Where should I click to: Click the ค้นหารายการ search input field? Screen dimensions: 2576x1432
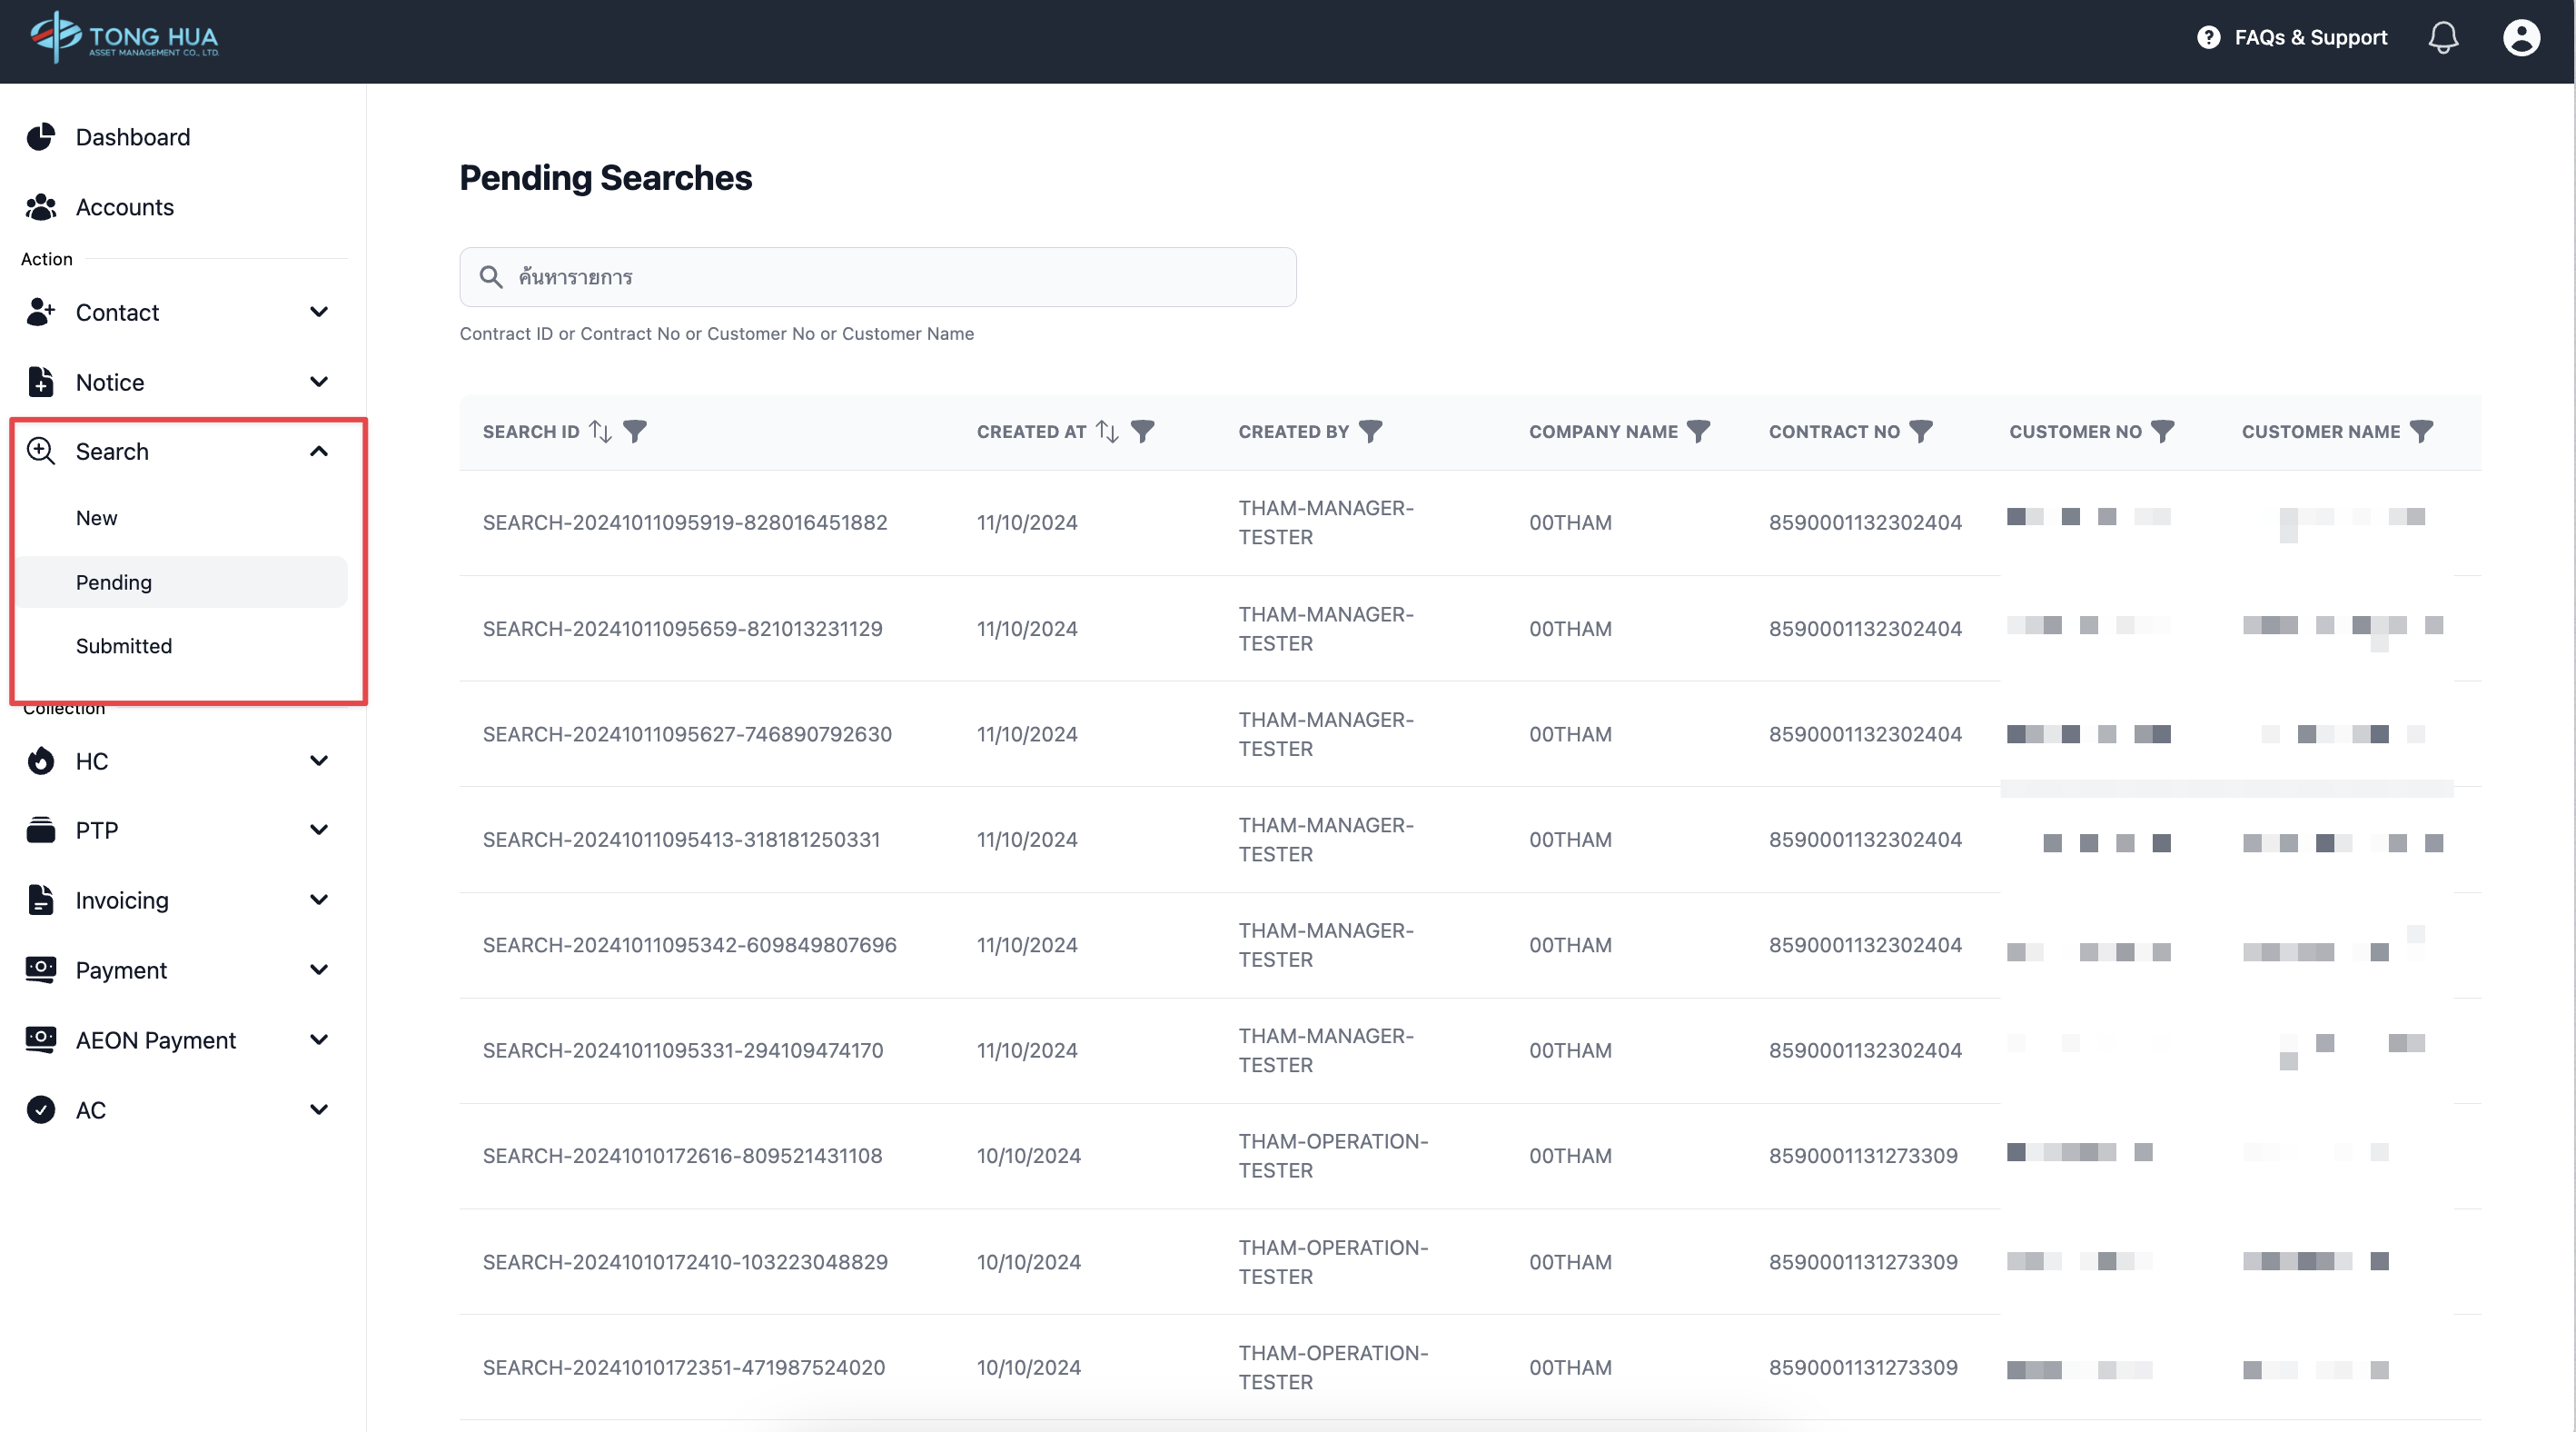(x=878, y=277)
